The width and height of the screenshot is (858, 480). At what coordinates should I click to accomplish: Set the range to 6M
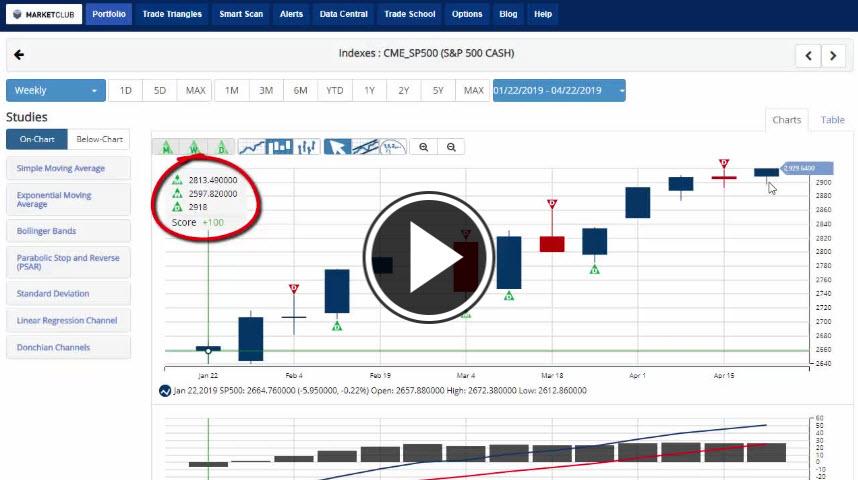[x=300, y=90]
